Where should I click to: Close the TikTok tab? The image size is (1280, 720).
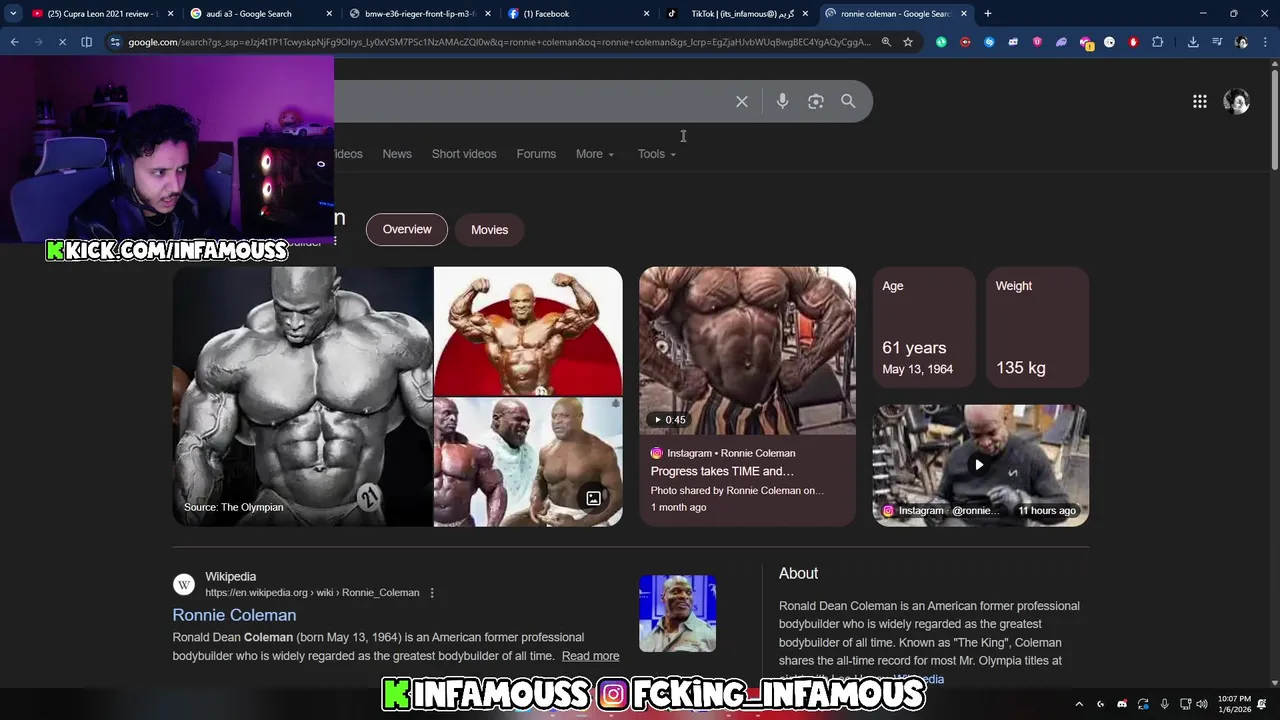click(805, 14)
